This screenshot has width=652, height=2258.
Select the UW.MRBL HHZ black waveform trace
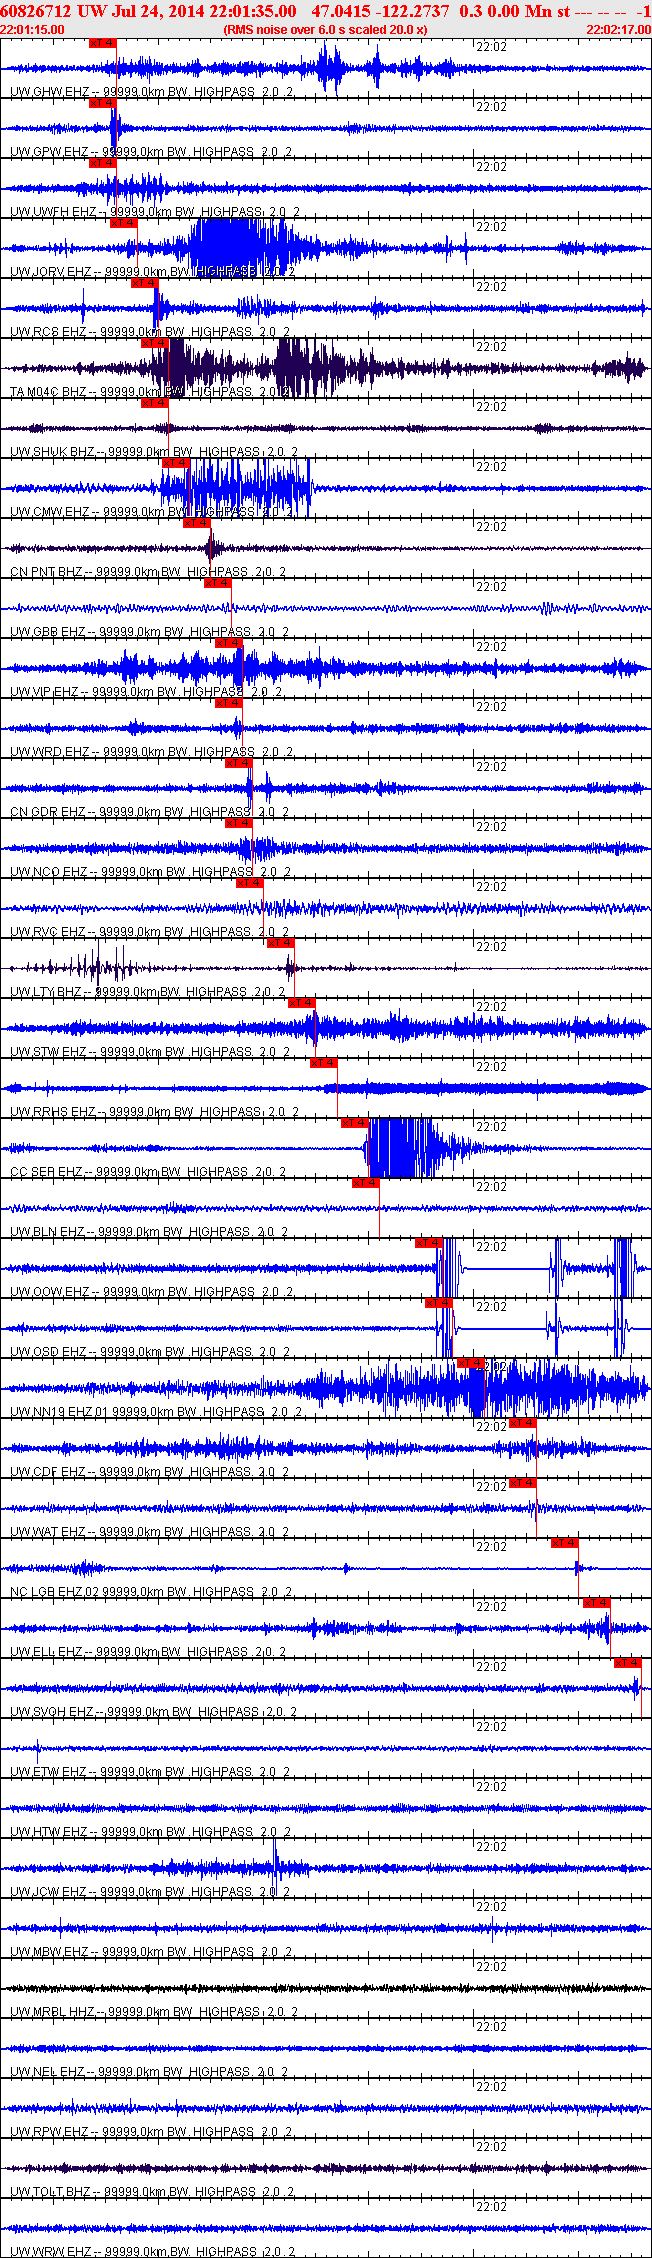point(326,1988)
